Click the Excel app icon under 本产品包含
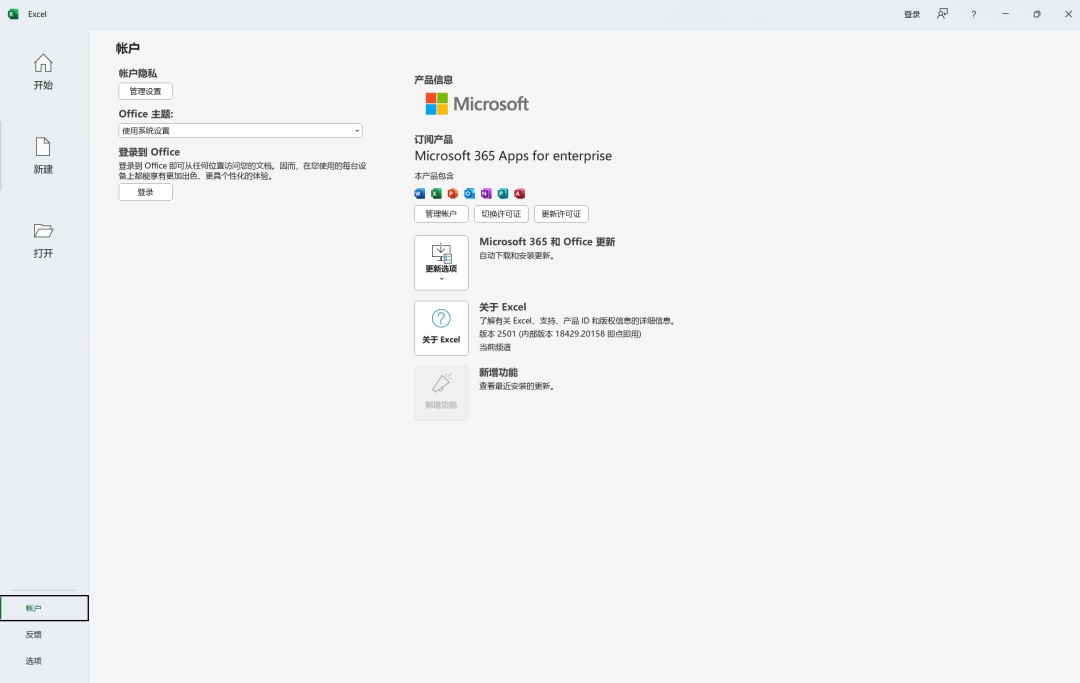The width and height of the screenshot is (1080, 683). click(x=436, y=193)
